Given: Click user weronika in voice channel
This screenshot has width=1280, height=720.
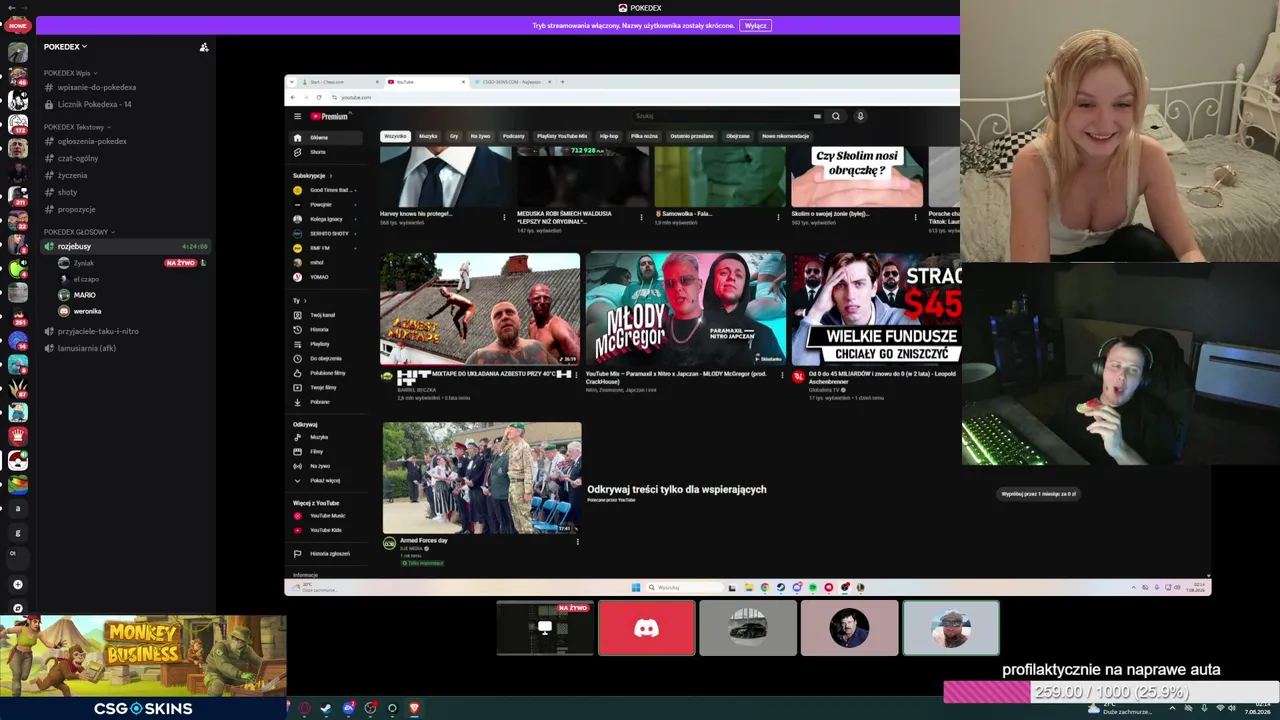Looking at the screenshot, I should click(x=87, y=311).
